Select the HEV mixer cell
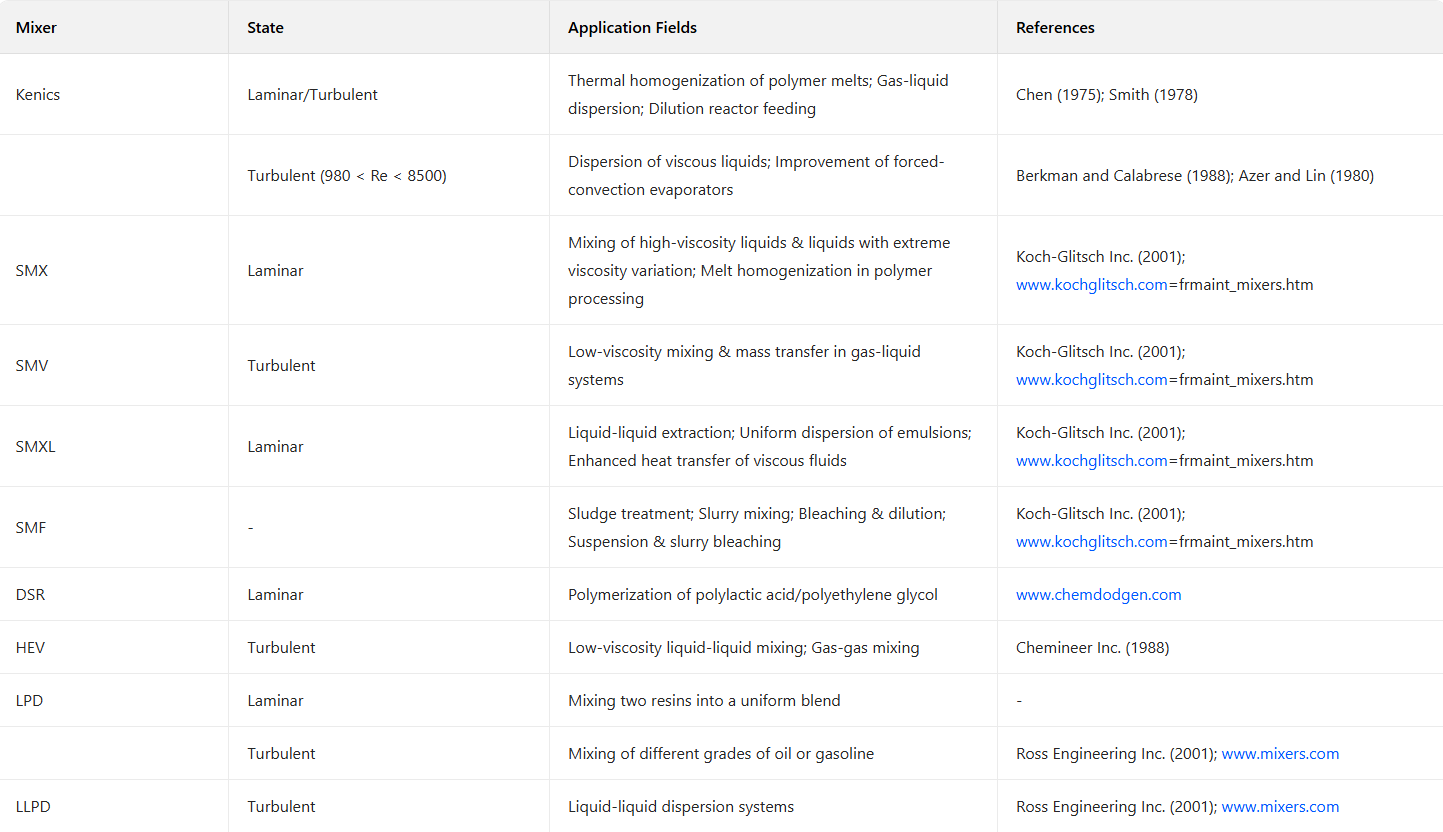 (x=30, y=648)
